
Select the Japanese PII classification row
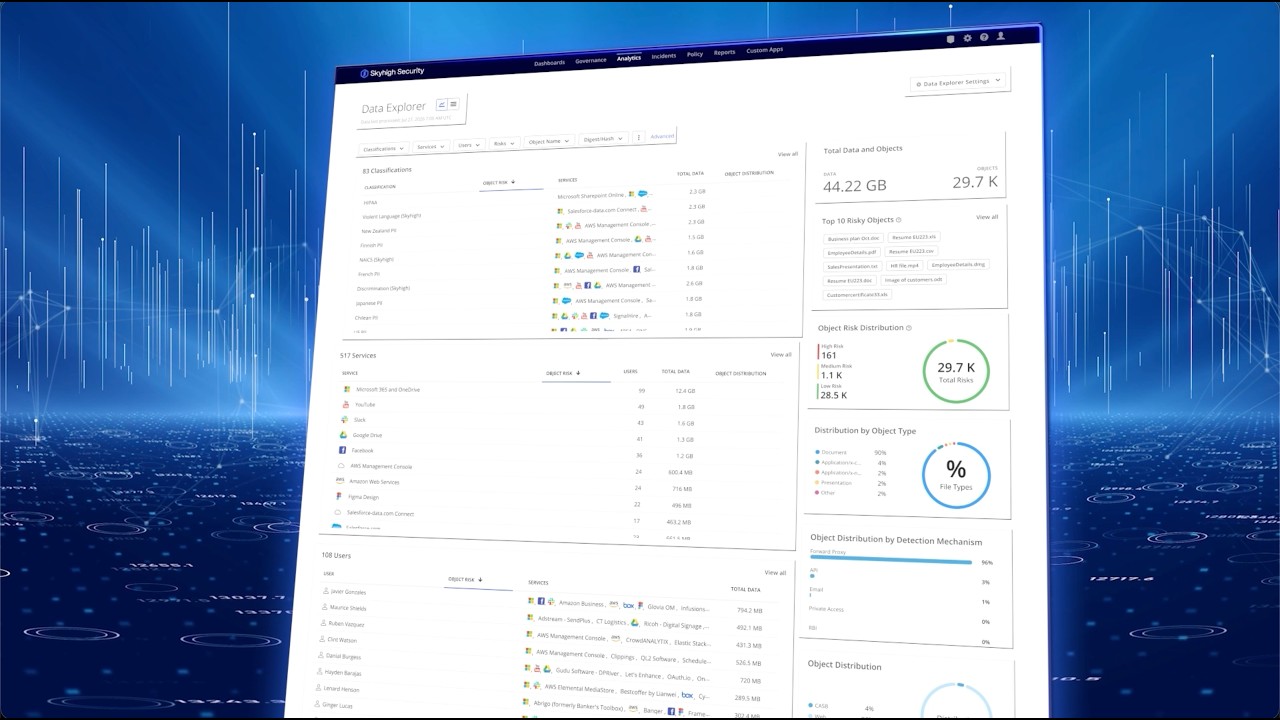tap(369, 303)
